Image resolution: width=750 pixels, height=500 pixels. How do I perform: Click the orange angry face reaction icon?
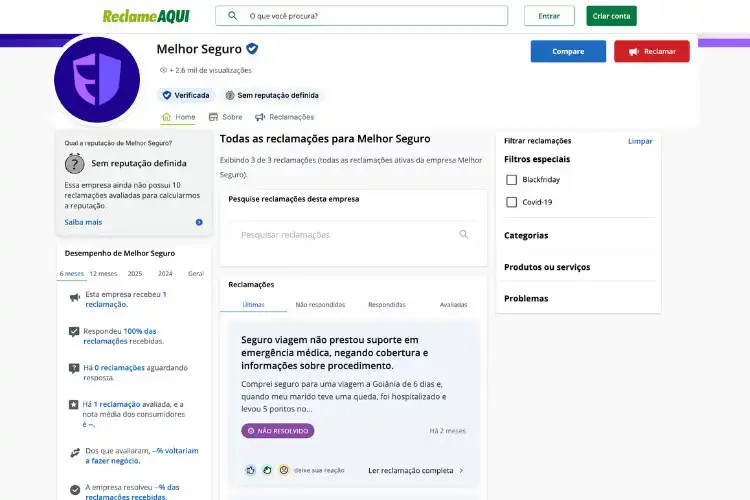pos(284,470)
